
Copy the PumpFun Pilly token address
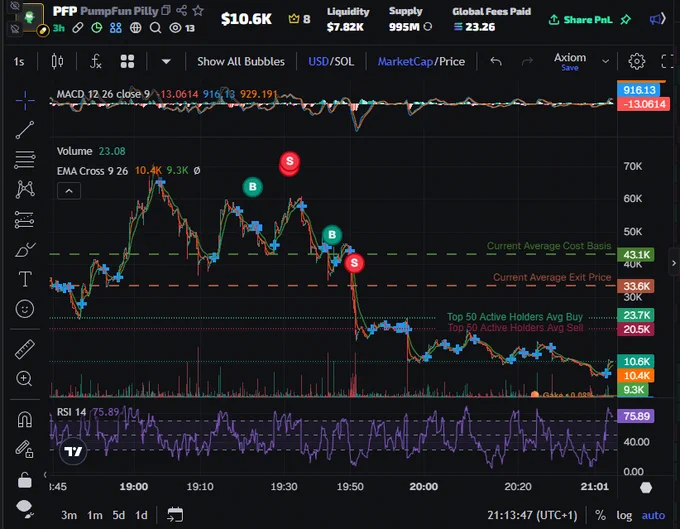(x=166, y=10)
